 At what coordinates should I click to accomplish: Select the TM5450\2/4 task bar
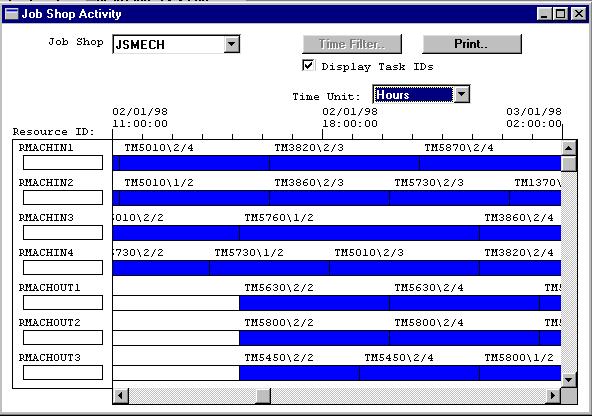tap(419, 373)
